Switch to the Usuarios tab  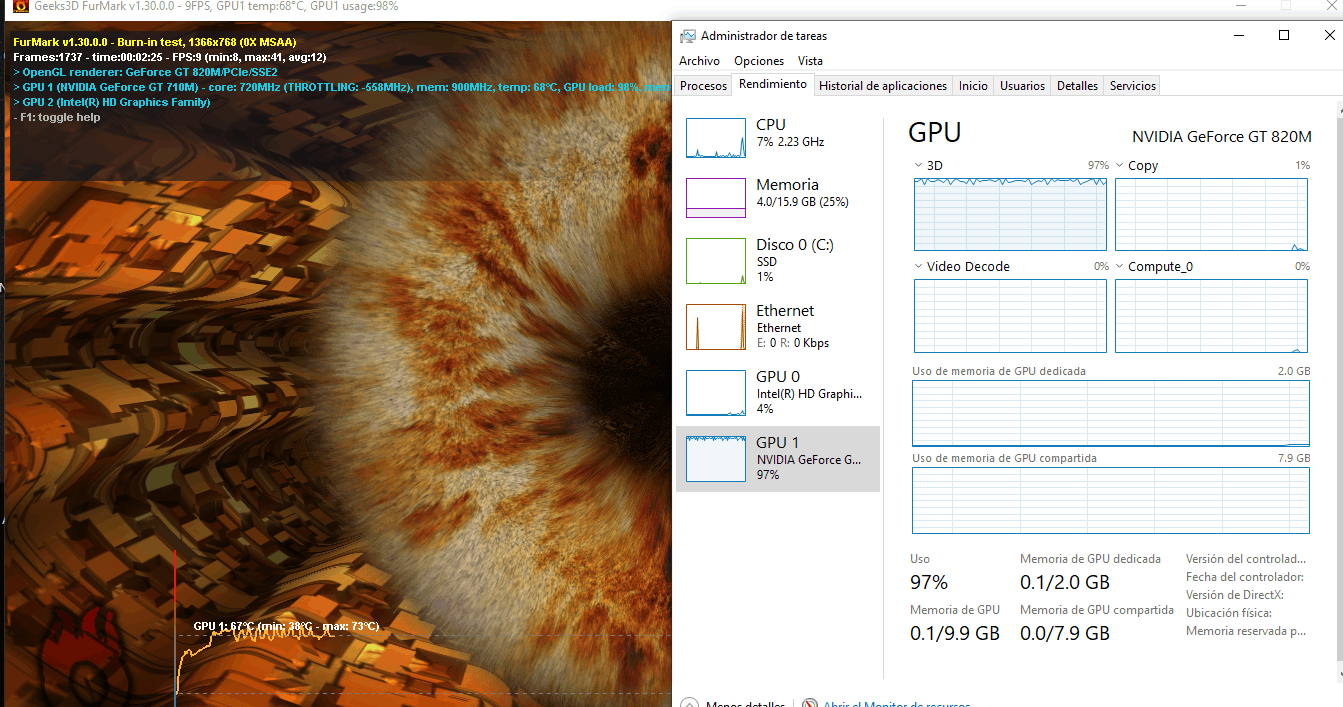pos(1023,86)
